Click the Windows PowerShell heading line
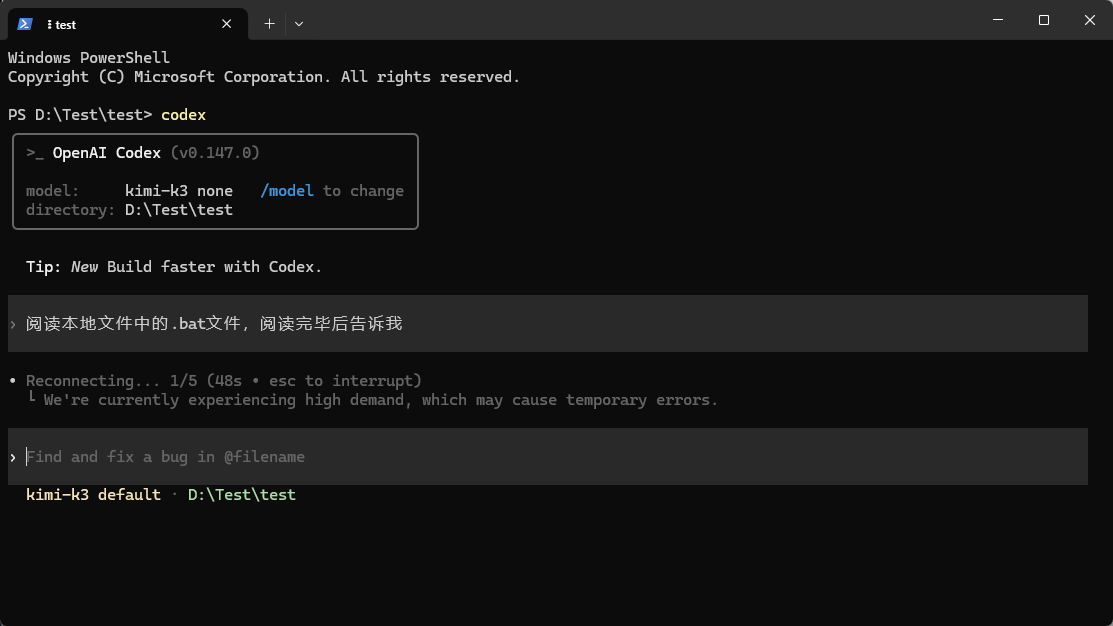 pos(89,57)
